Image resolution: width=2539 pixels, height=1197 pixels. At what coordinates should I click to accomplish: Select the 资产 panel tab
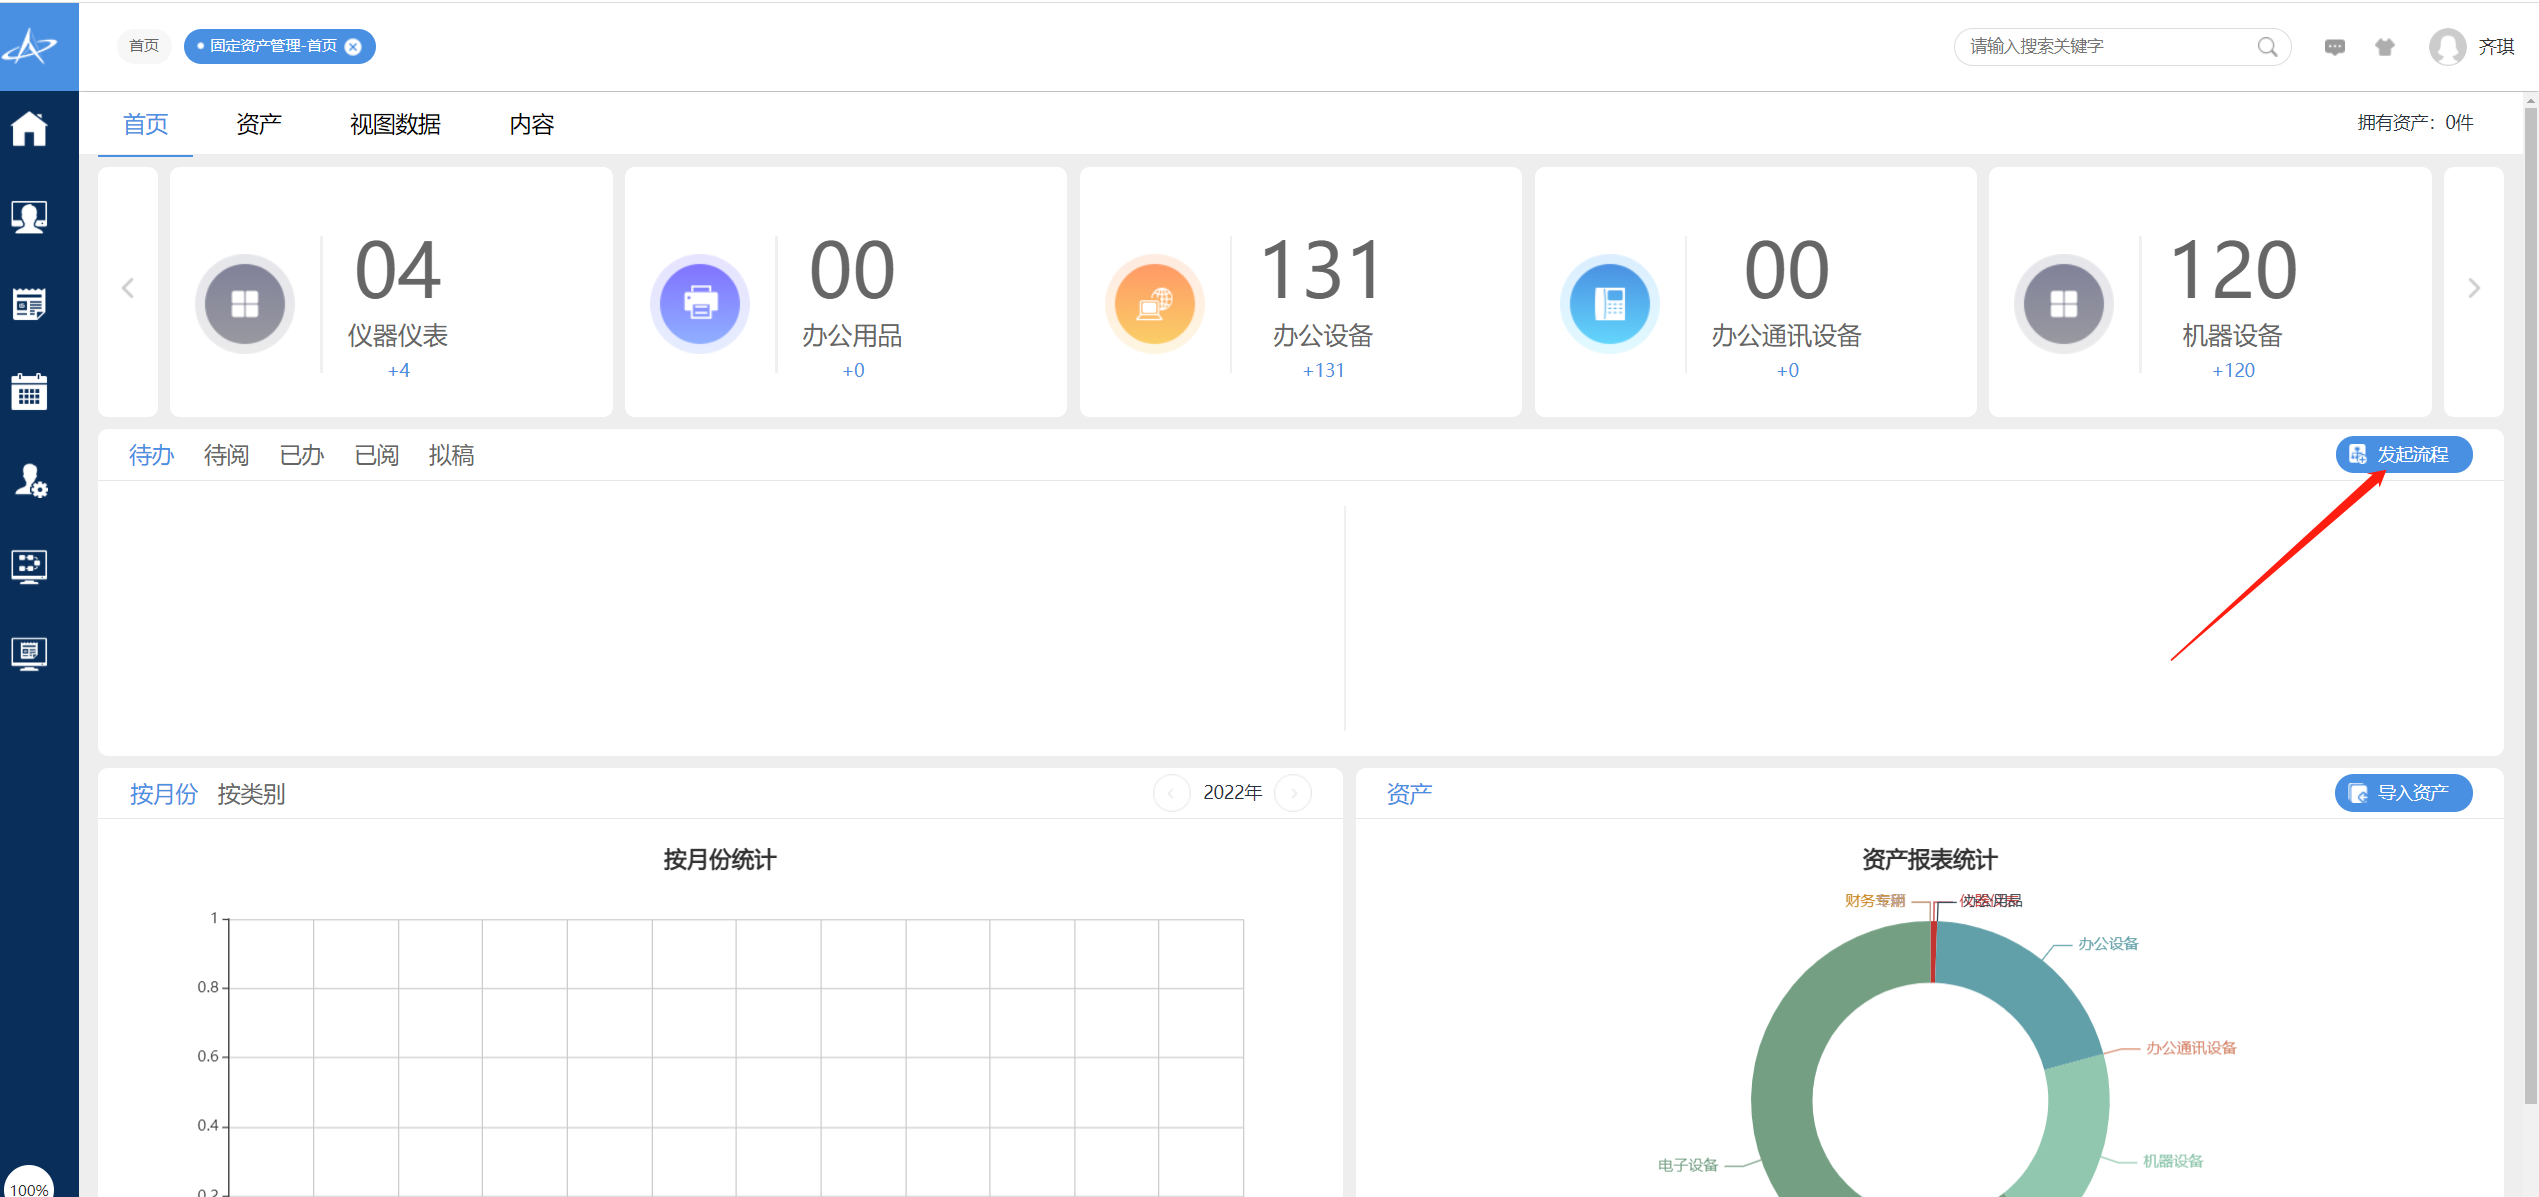point(1410,794)
